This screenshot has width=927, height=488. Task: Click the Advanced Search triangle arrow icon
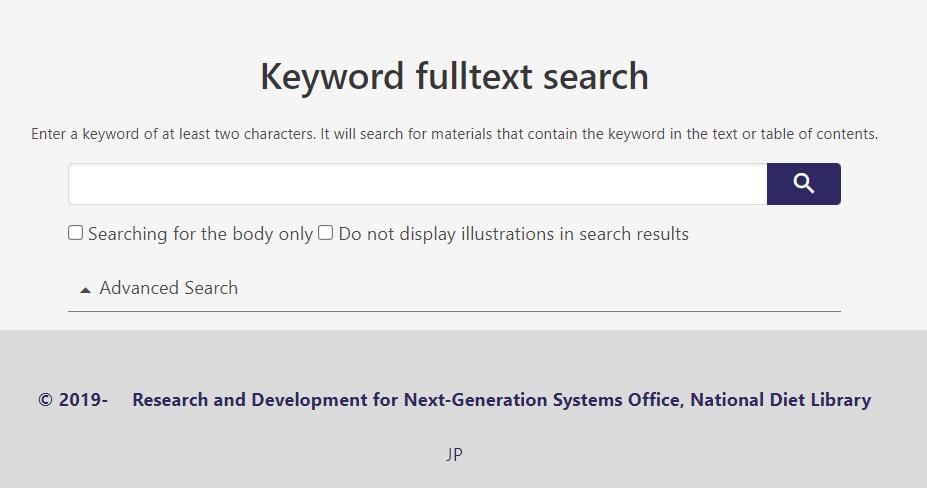[86, 290]
